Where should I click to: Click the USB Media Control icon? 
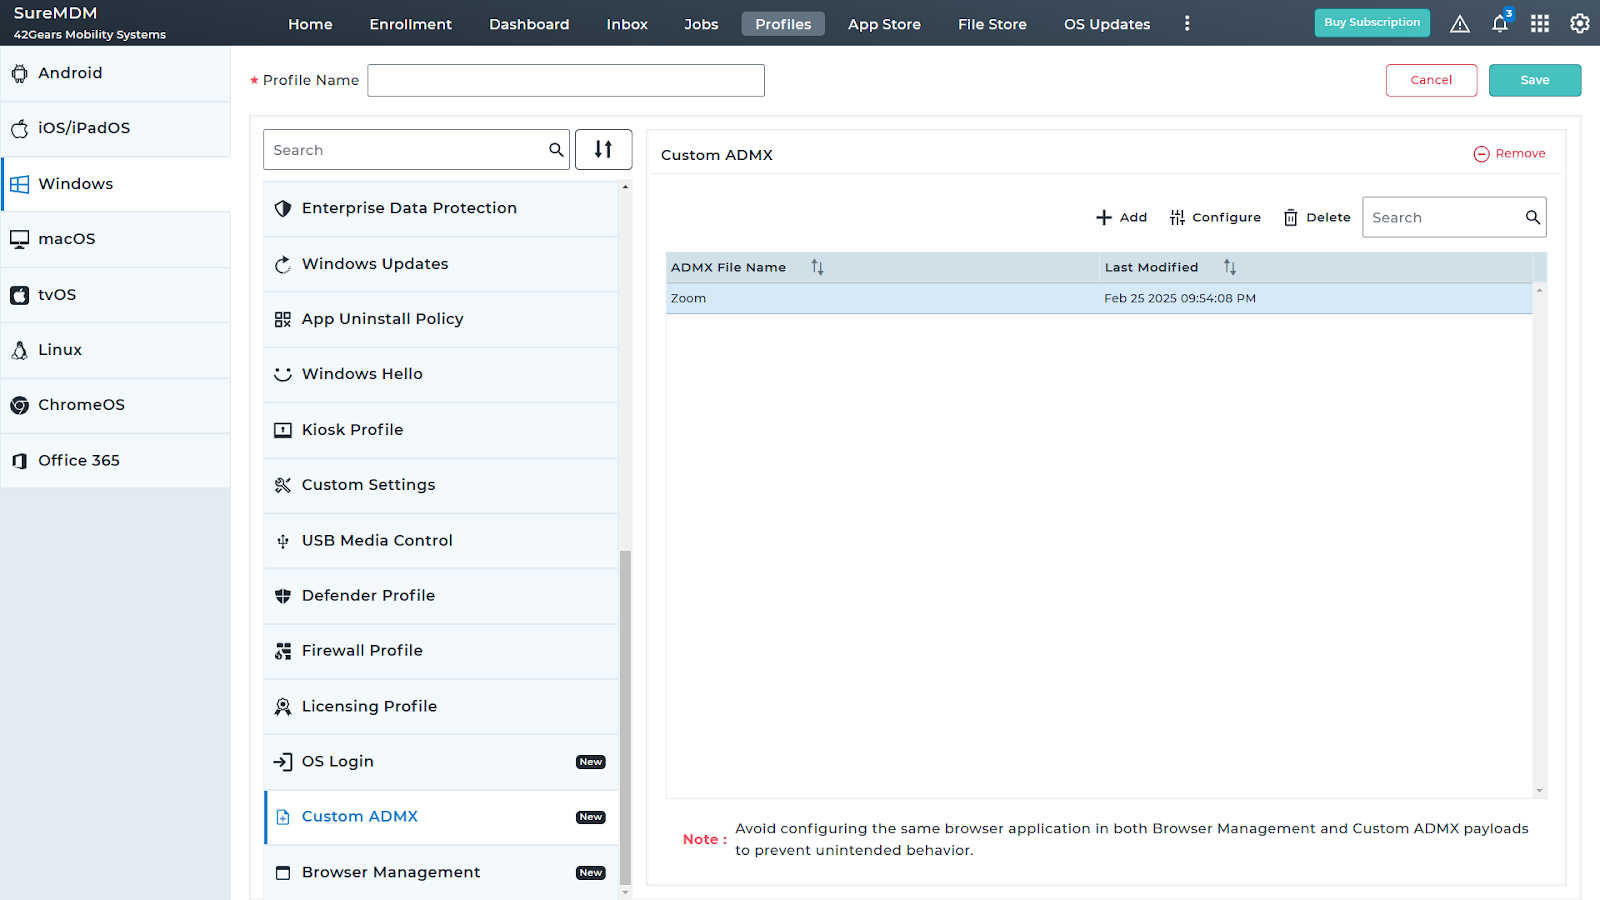coord(283,541)
